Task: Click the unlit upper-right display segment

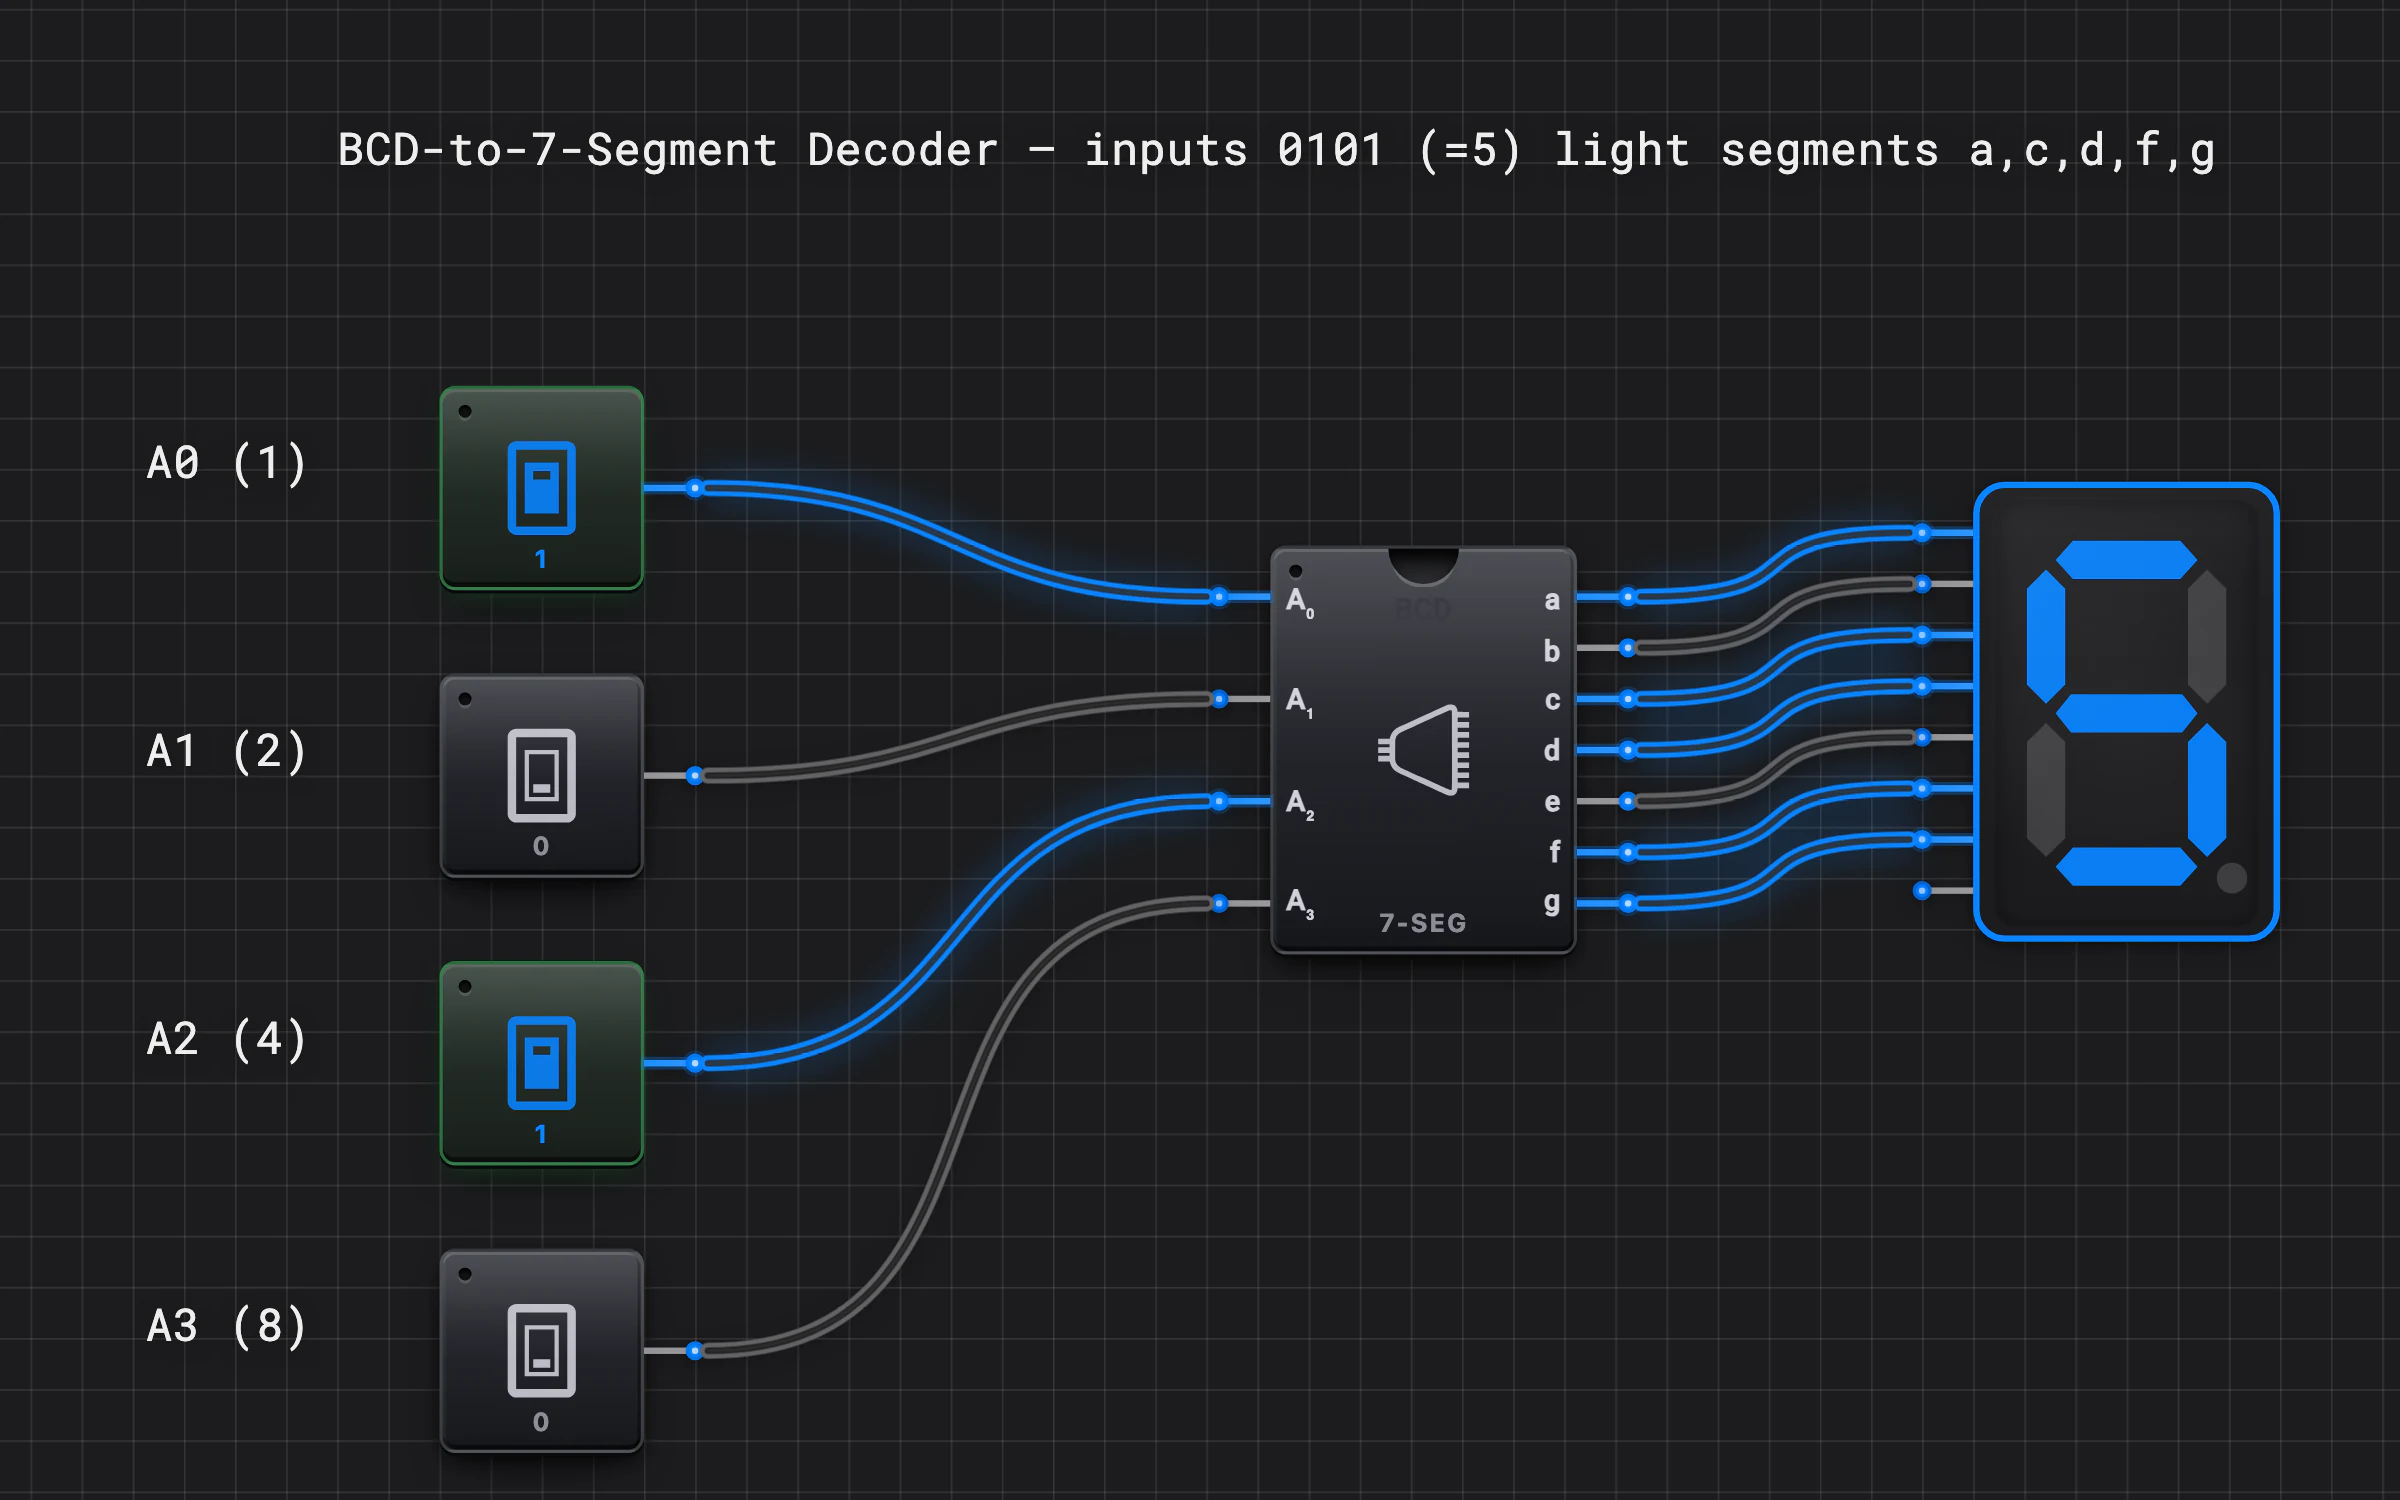Action: click(x=2207, y=636)
